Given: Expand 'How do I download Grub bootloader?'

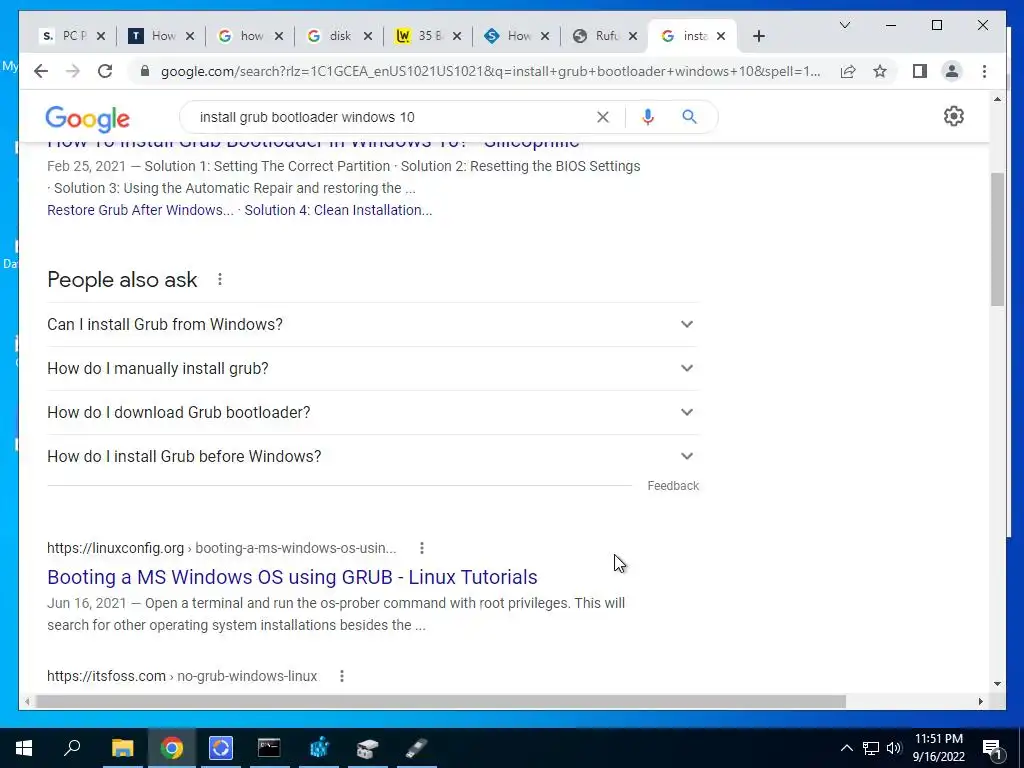Looking at the screenshot, I should click(372, 413).
